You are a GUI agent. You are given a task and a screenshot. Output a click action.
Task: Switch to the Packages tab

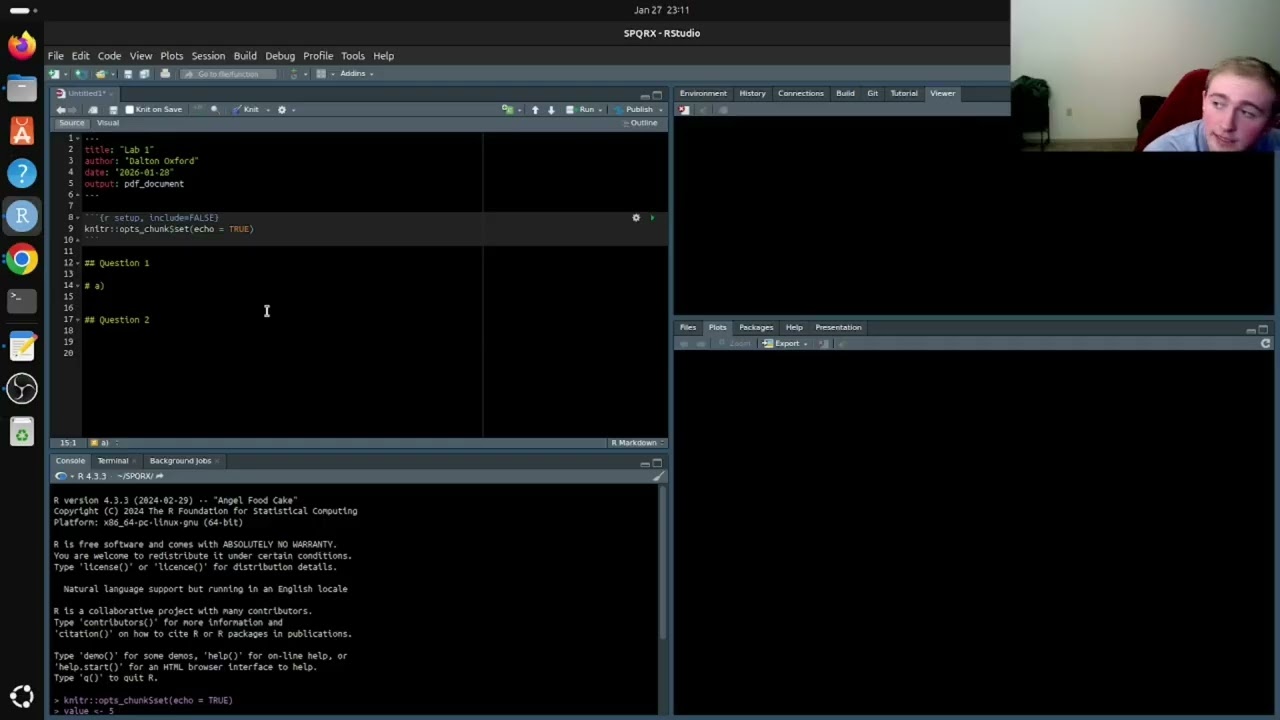coord(756,328)
